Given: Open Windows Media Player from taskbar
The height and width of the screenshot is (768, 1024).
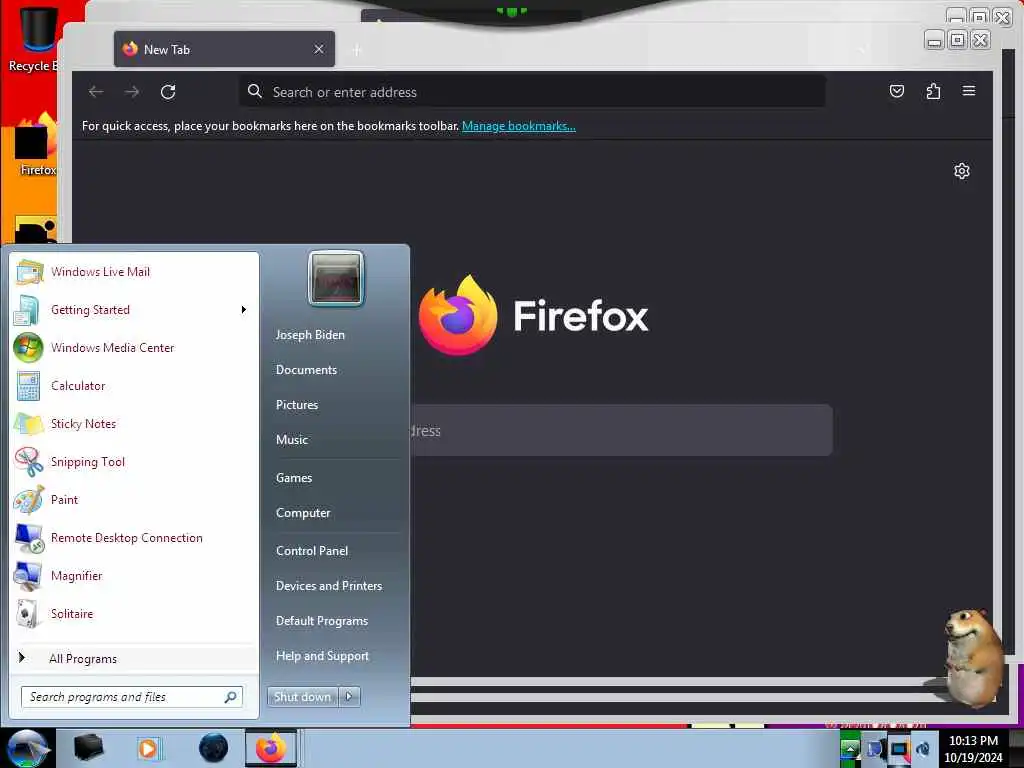Looking at the screenshot, I should coord(148,748).
